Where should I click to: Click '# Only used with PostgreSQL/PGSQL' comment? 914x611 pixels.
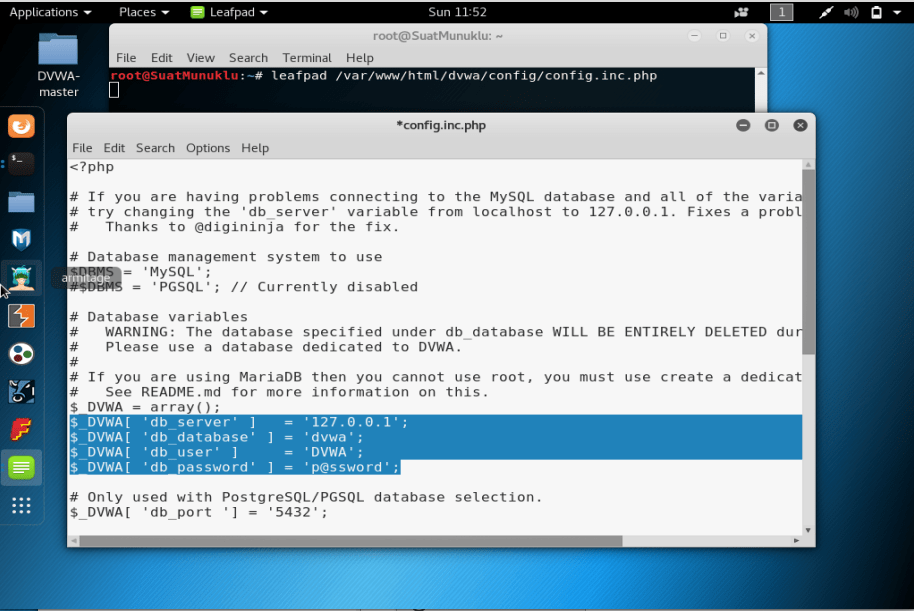[x=306, y=497]
